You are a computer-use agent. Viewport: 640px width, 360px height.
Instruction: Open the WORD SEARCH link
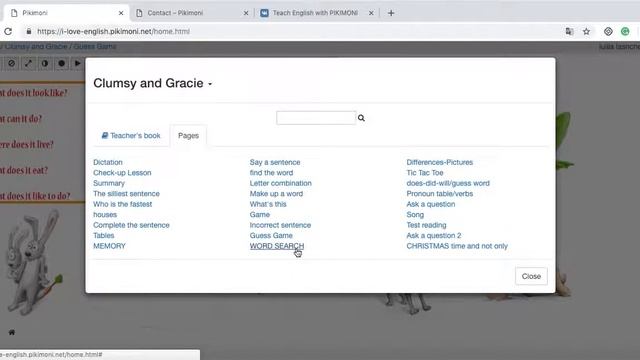point(277,246)
